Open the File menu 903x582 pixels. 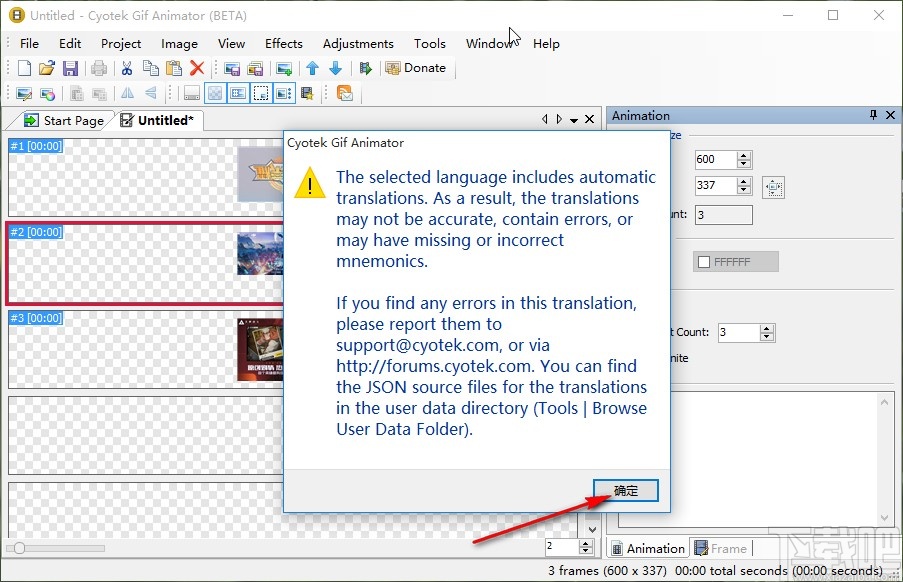coord(29,44)
